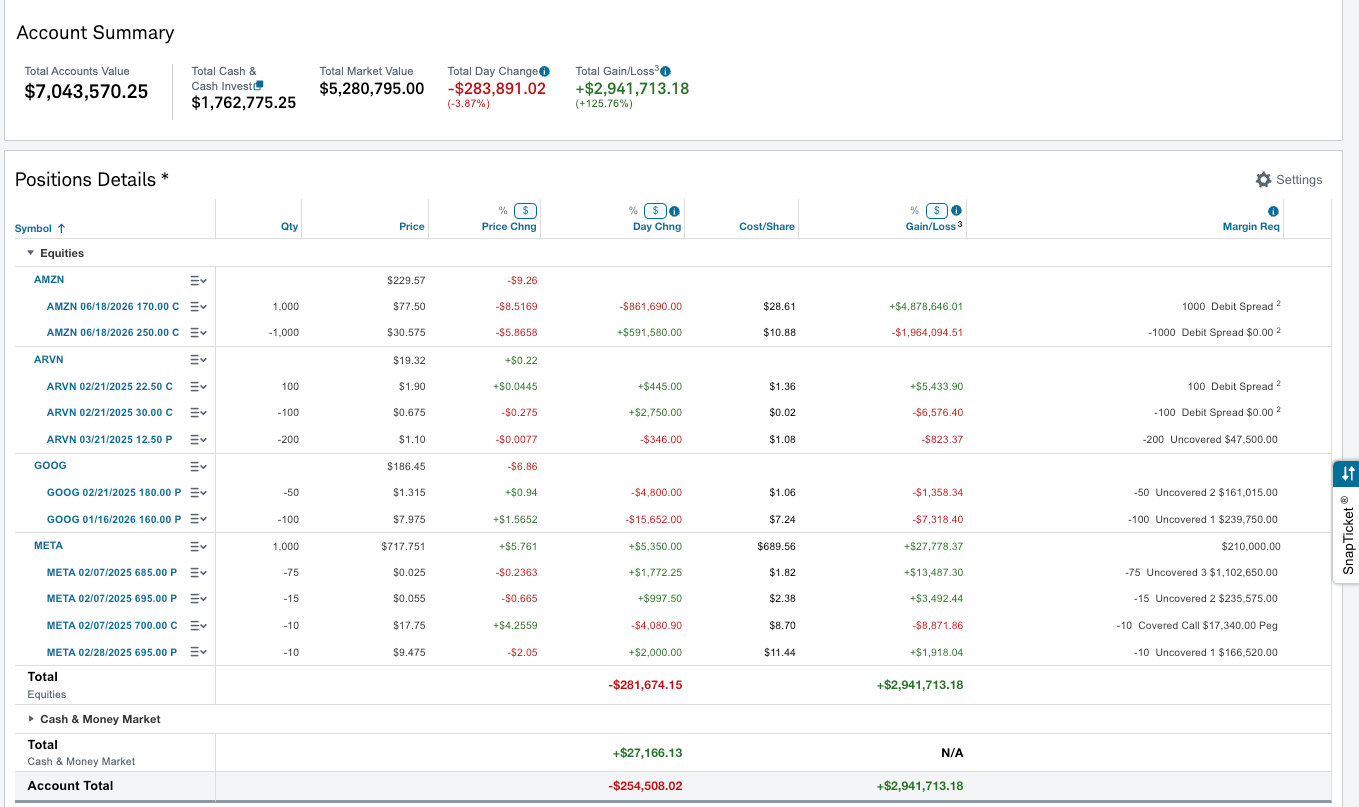Open the AMZN 06/18/2026 250.00 C option link
This screenshot has height=807, width=1359.
coord(113,333)
